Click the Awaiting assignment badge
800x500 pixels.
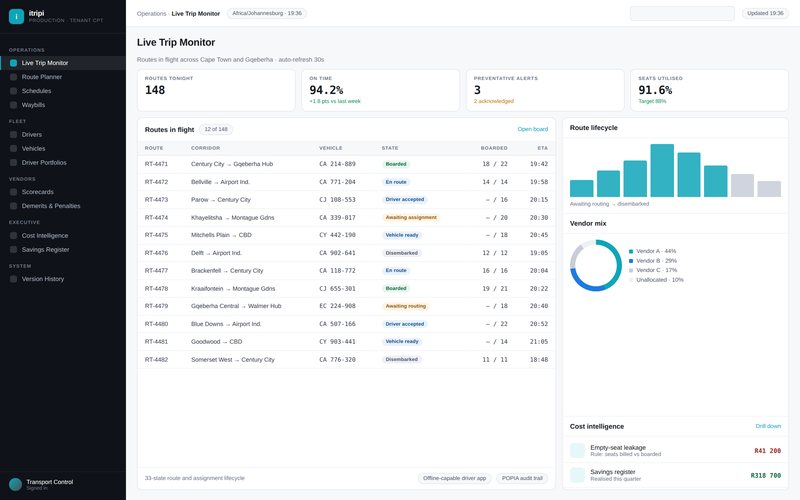411,217
